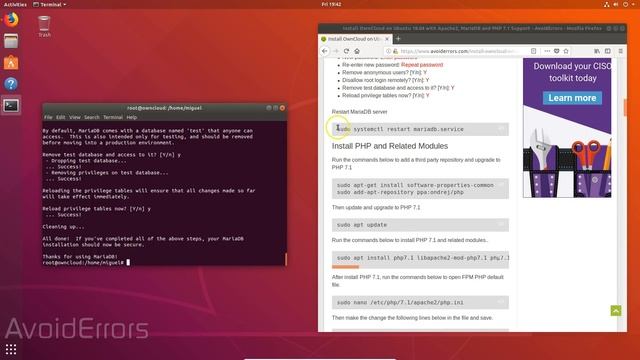Show applications grid at dock bottom
The width and height of the screenshot is (640, 360).
pyautogui.click(x=11, y=349)
